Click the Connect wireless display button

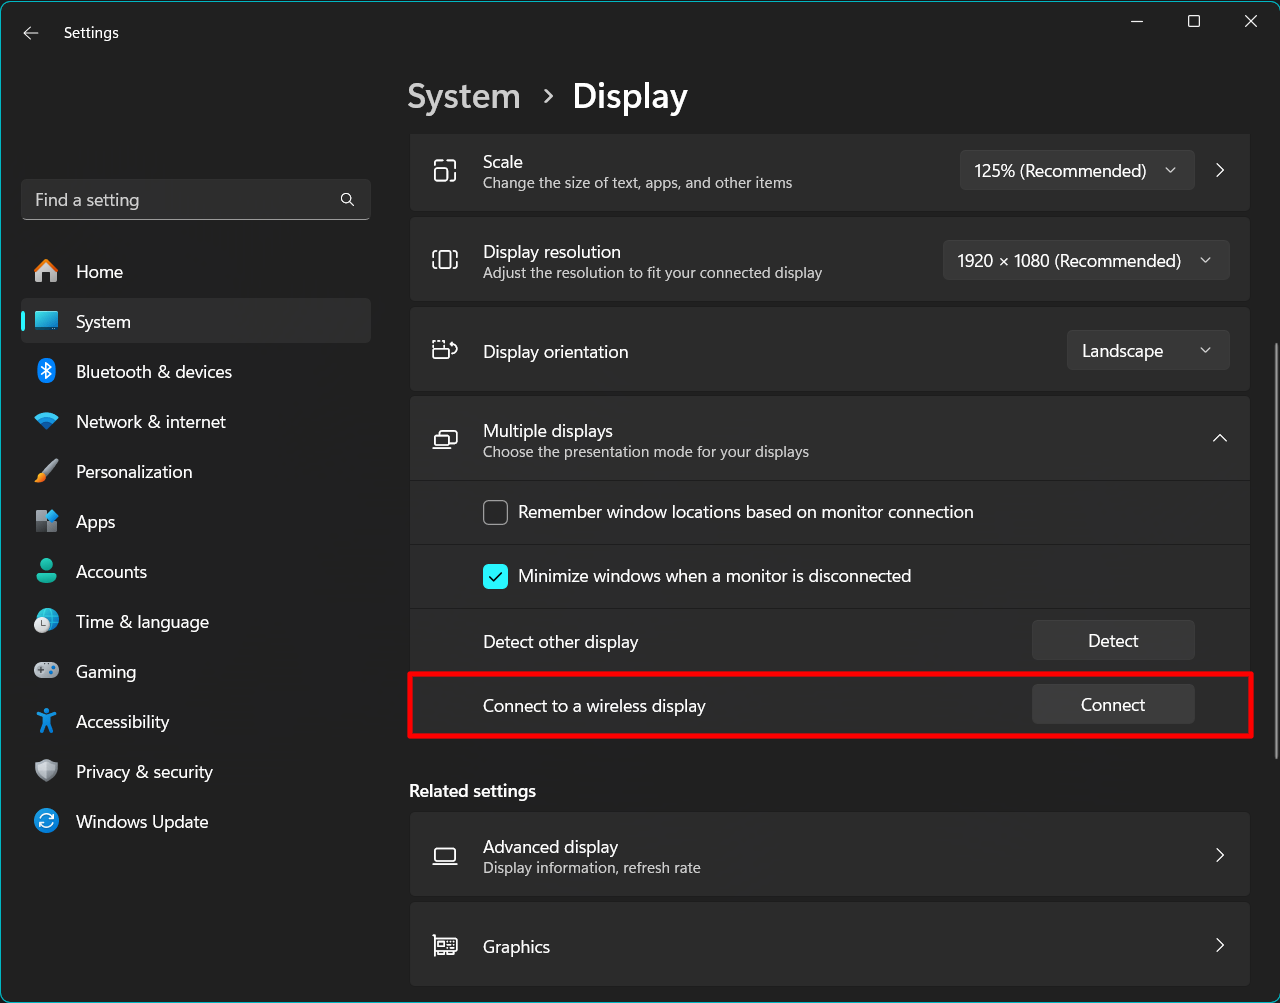point(1113,704)
